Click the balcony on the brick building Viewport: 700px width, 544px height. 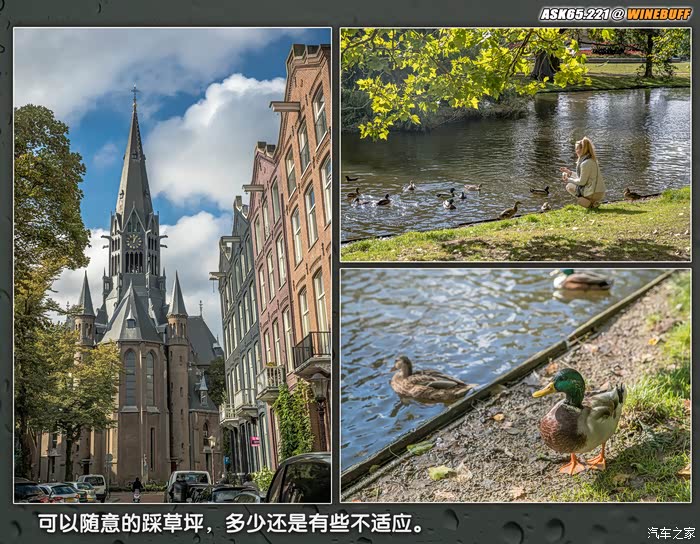pos(311,350)
